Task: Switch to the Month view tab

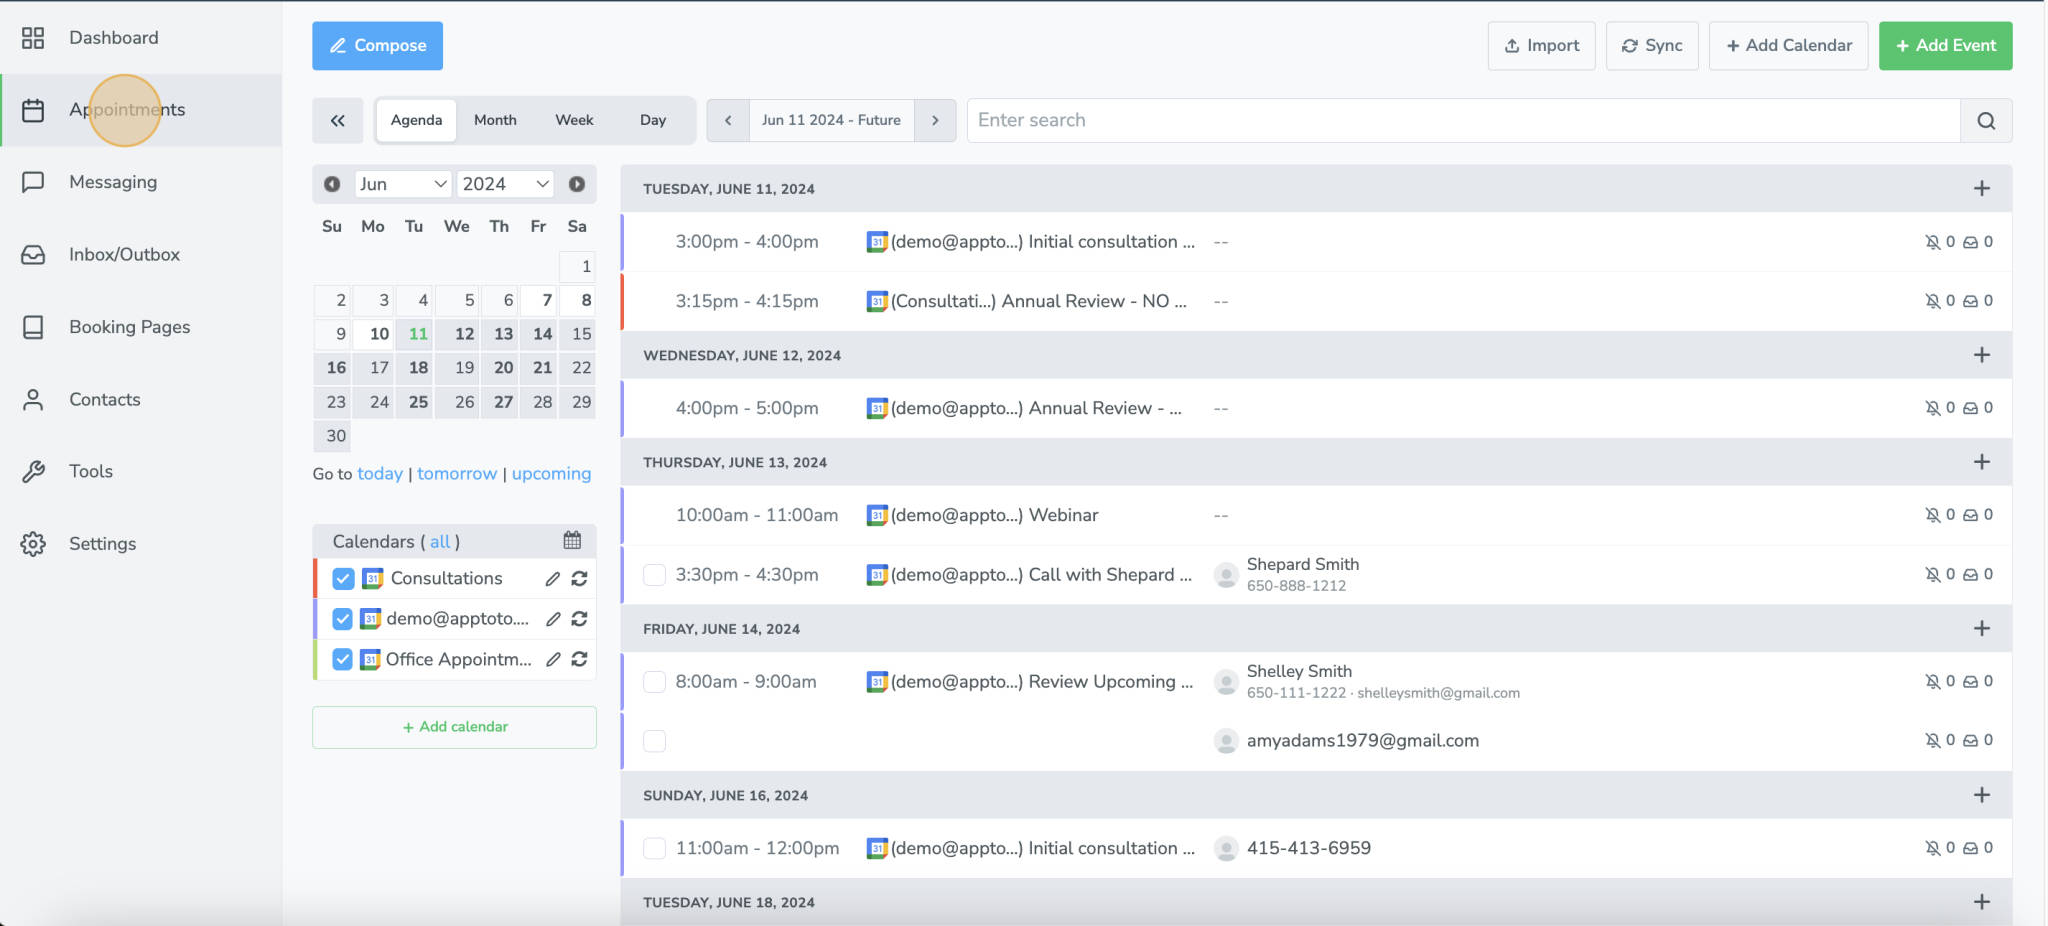Action: (x=495, y=120)
